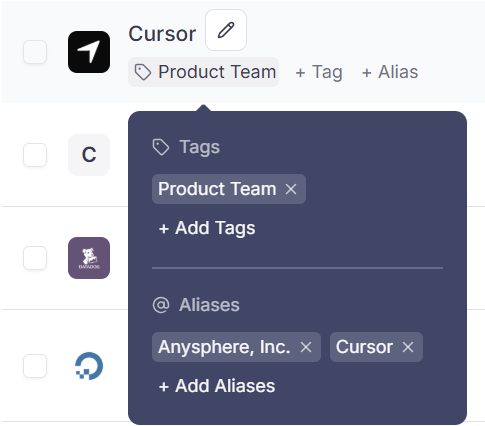
Task: Click the Cursor alias chip in popup
Action: click(x=376, y=347)
